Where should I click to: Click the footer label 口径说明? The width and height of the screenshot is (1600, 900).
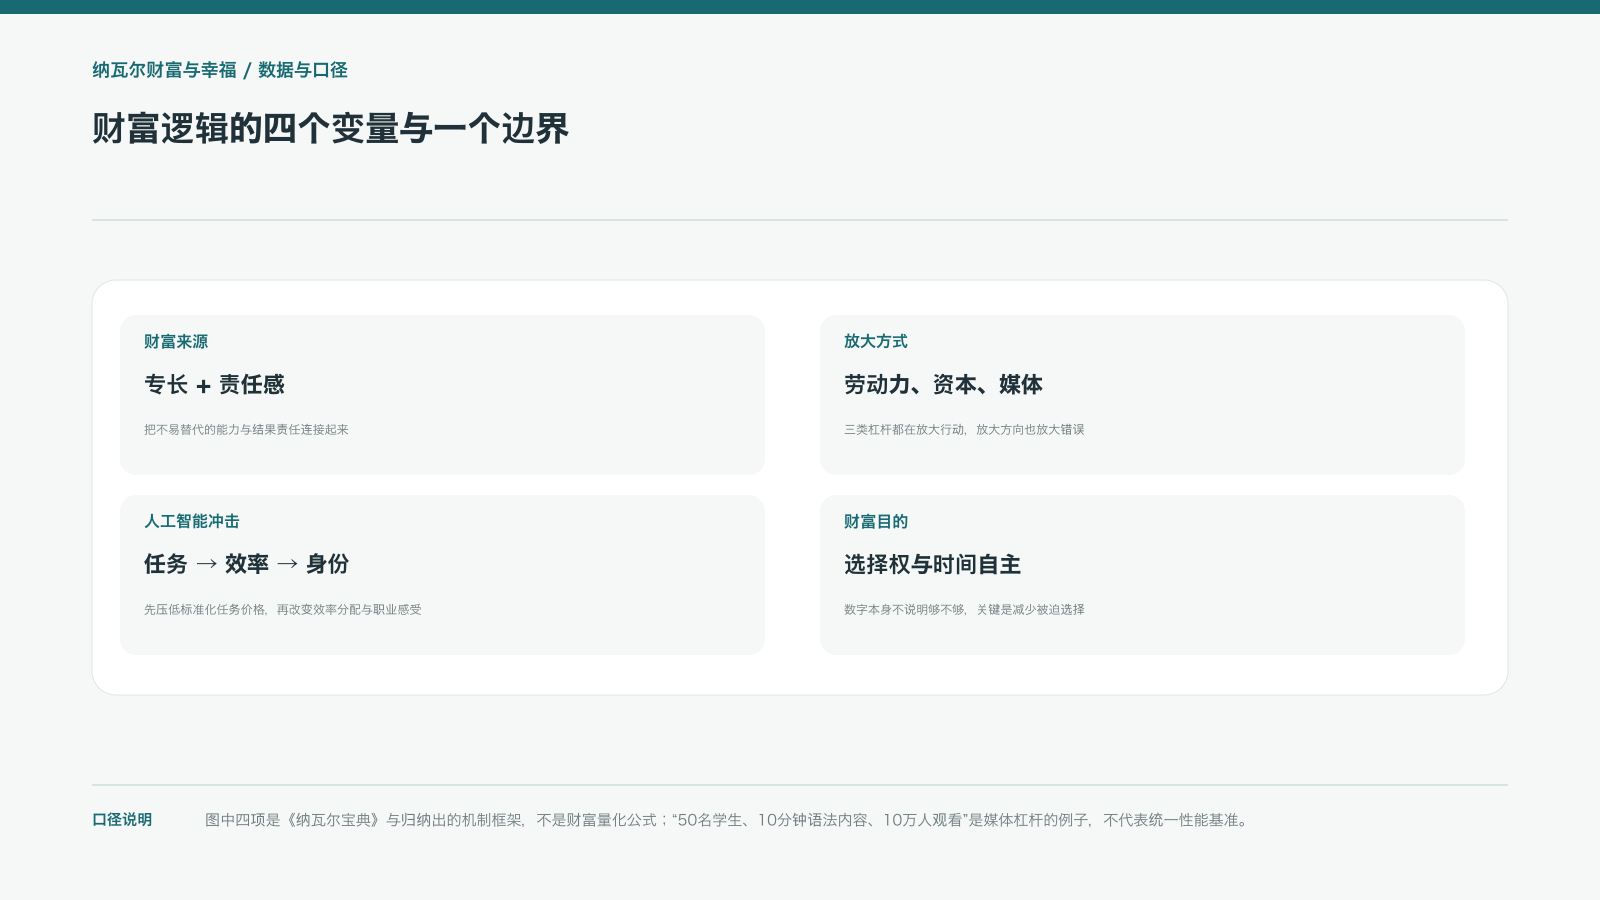(122, 820)
